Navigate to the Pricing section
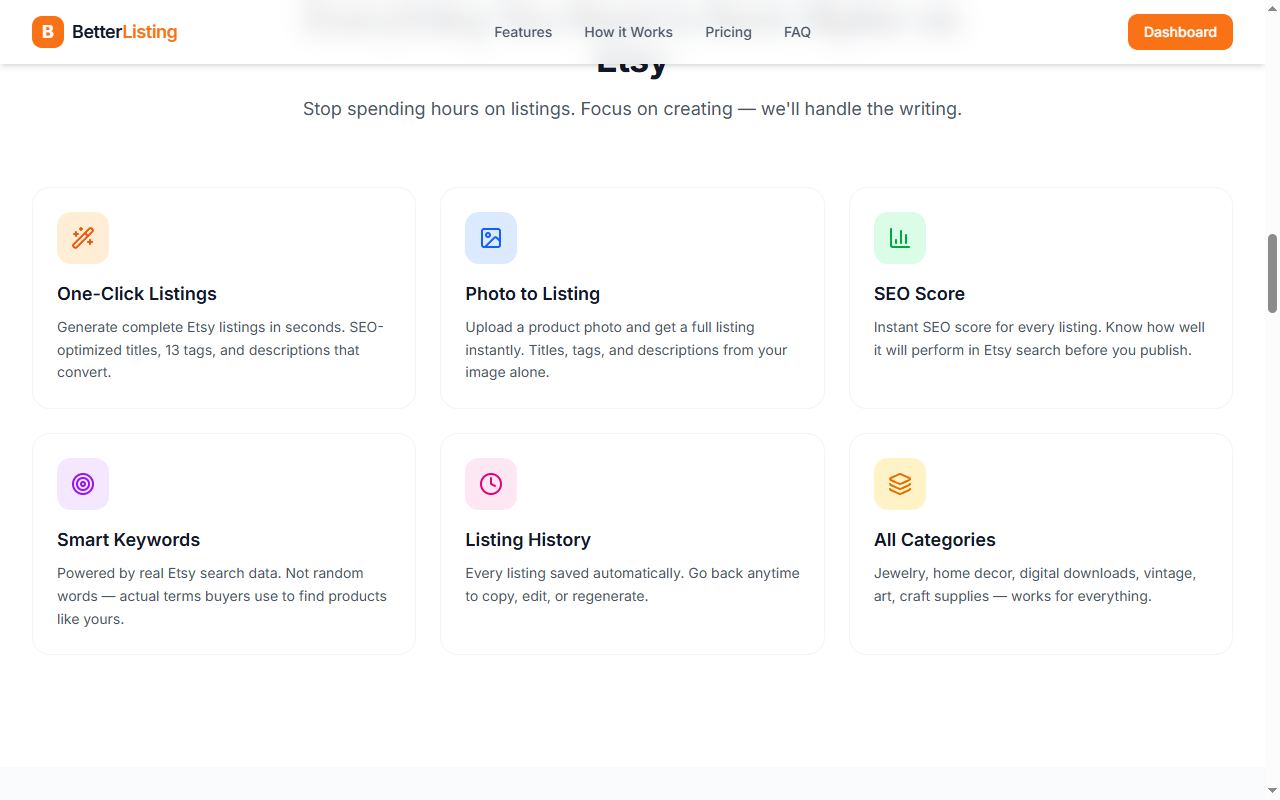Screen dimensions: 1280x800 click(728, 32)
